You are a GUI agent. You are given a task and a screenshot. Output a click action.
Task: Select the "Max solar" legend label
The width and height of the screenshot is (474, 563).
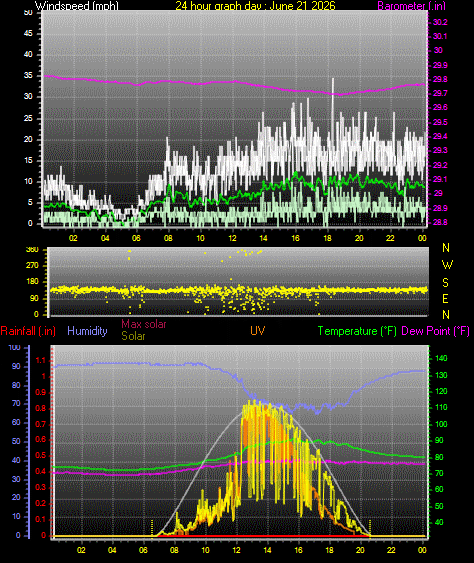144,324
